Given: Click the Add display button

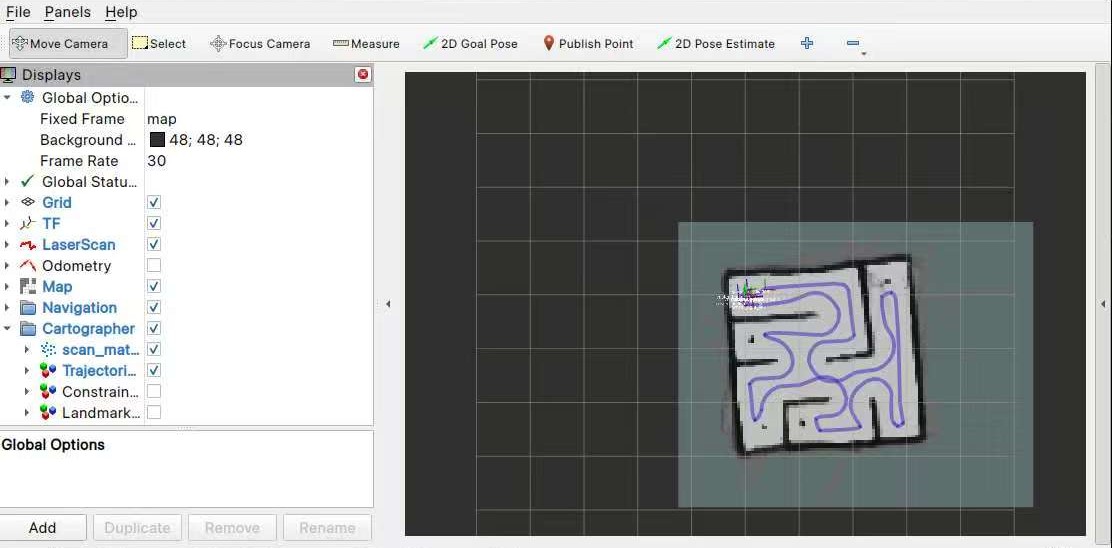Looking at the screenshot, I should point(42,528).
